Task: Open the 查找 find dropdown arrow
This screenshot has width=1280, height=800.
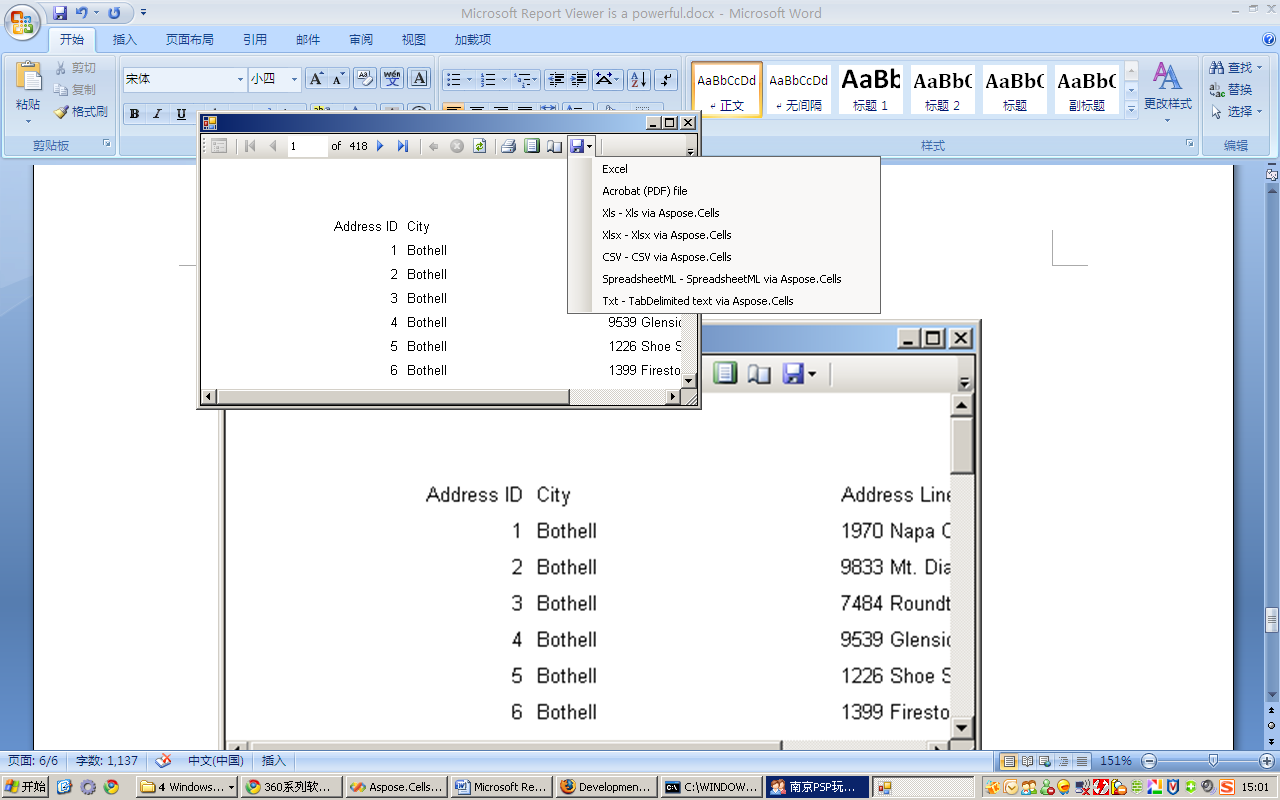Action: point(1258,68)
